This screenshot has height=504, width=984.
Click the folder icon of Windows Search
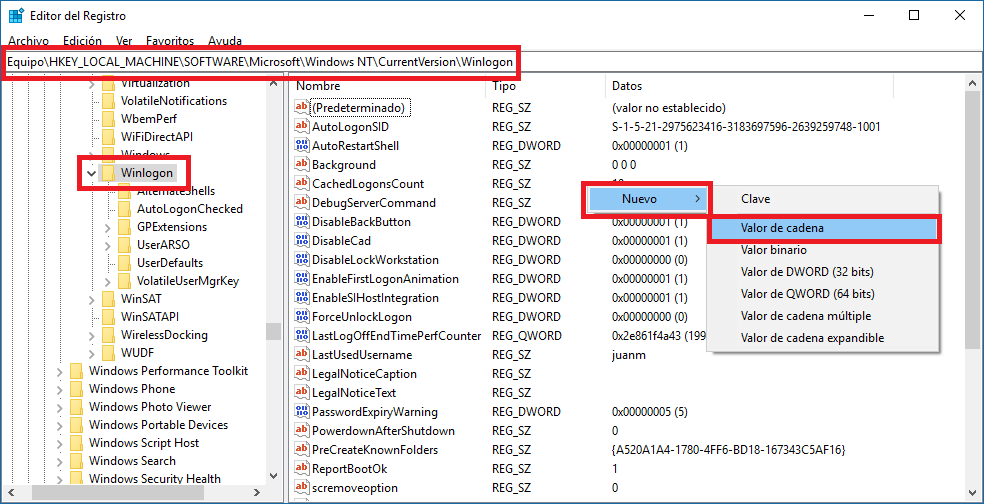pos(76,461)
